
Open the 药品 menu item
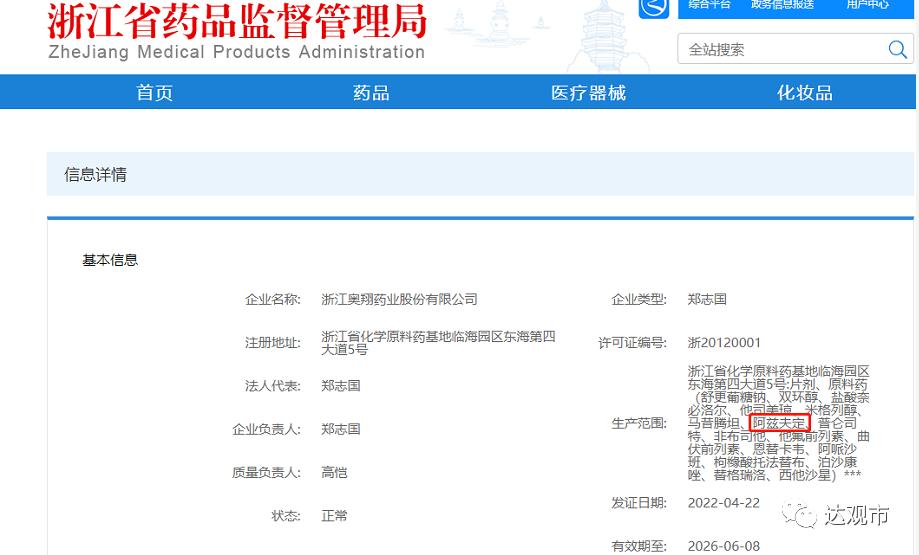[371, 93]
